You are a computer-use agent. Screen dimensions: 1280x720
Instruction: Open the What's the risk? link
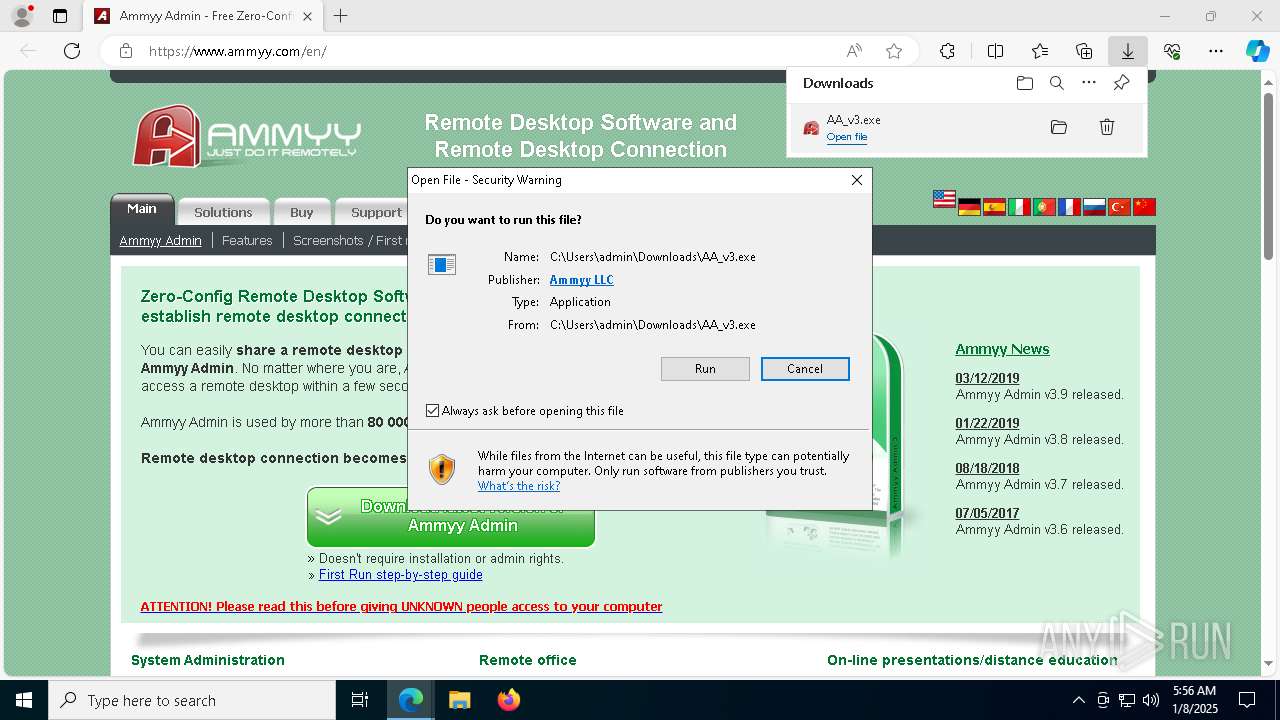(518, 486)
